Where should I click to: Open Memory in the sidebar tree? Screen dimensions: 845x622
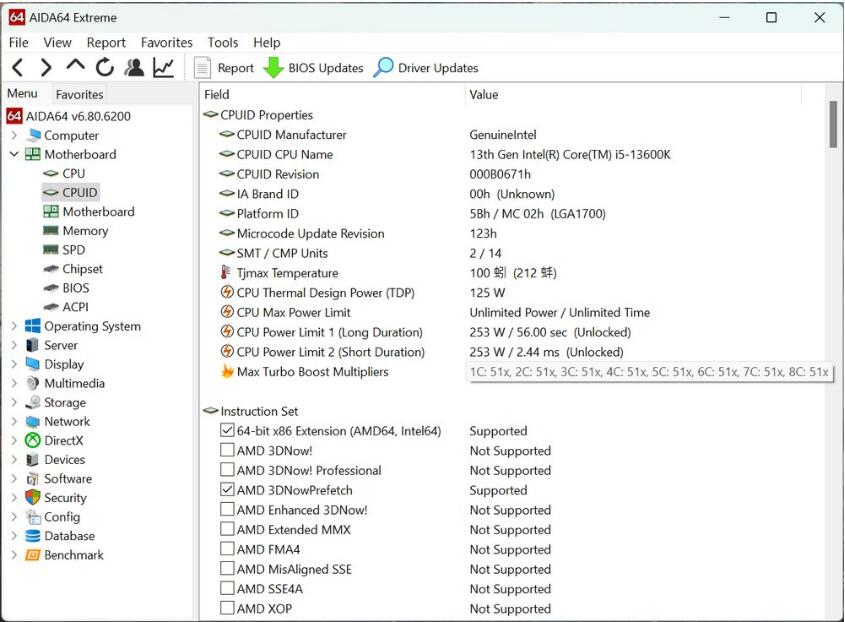click(75, 231)
